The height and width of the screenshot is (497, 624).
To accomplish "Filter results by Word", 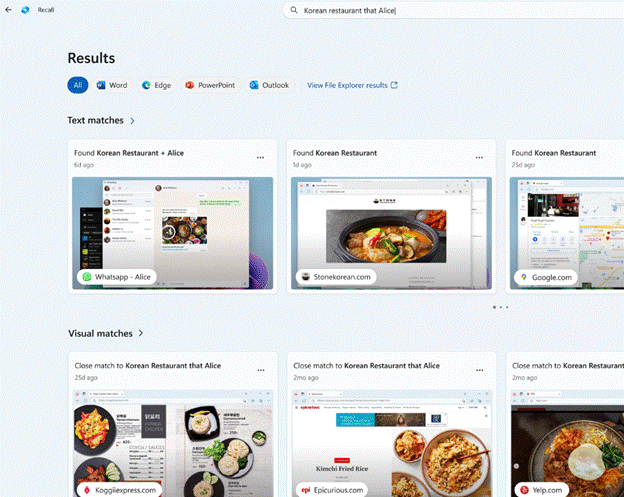I will [x=112, y=85].
